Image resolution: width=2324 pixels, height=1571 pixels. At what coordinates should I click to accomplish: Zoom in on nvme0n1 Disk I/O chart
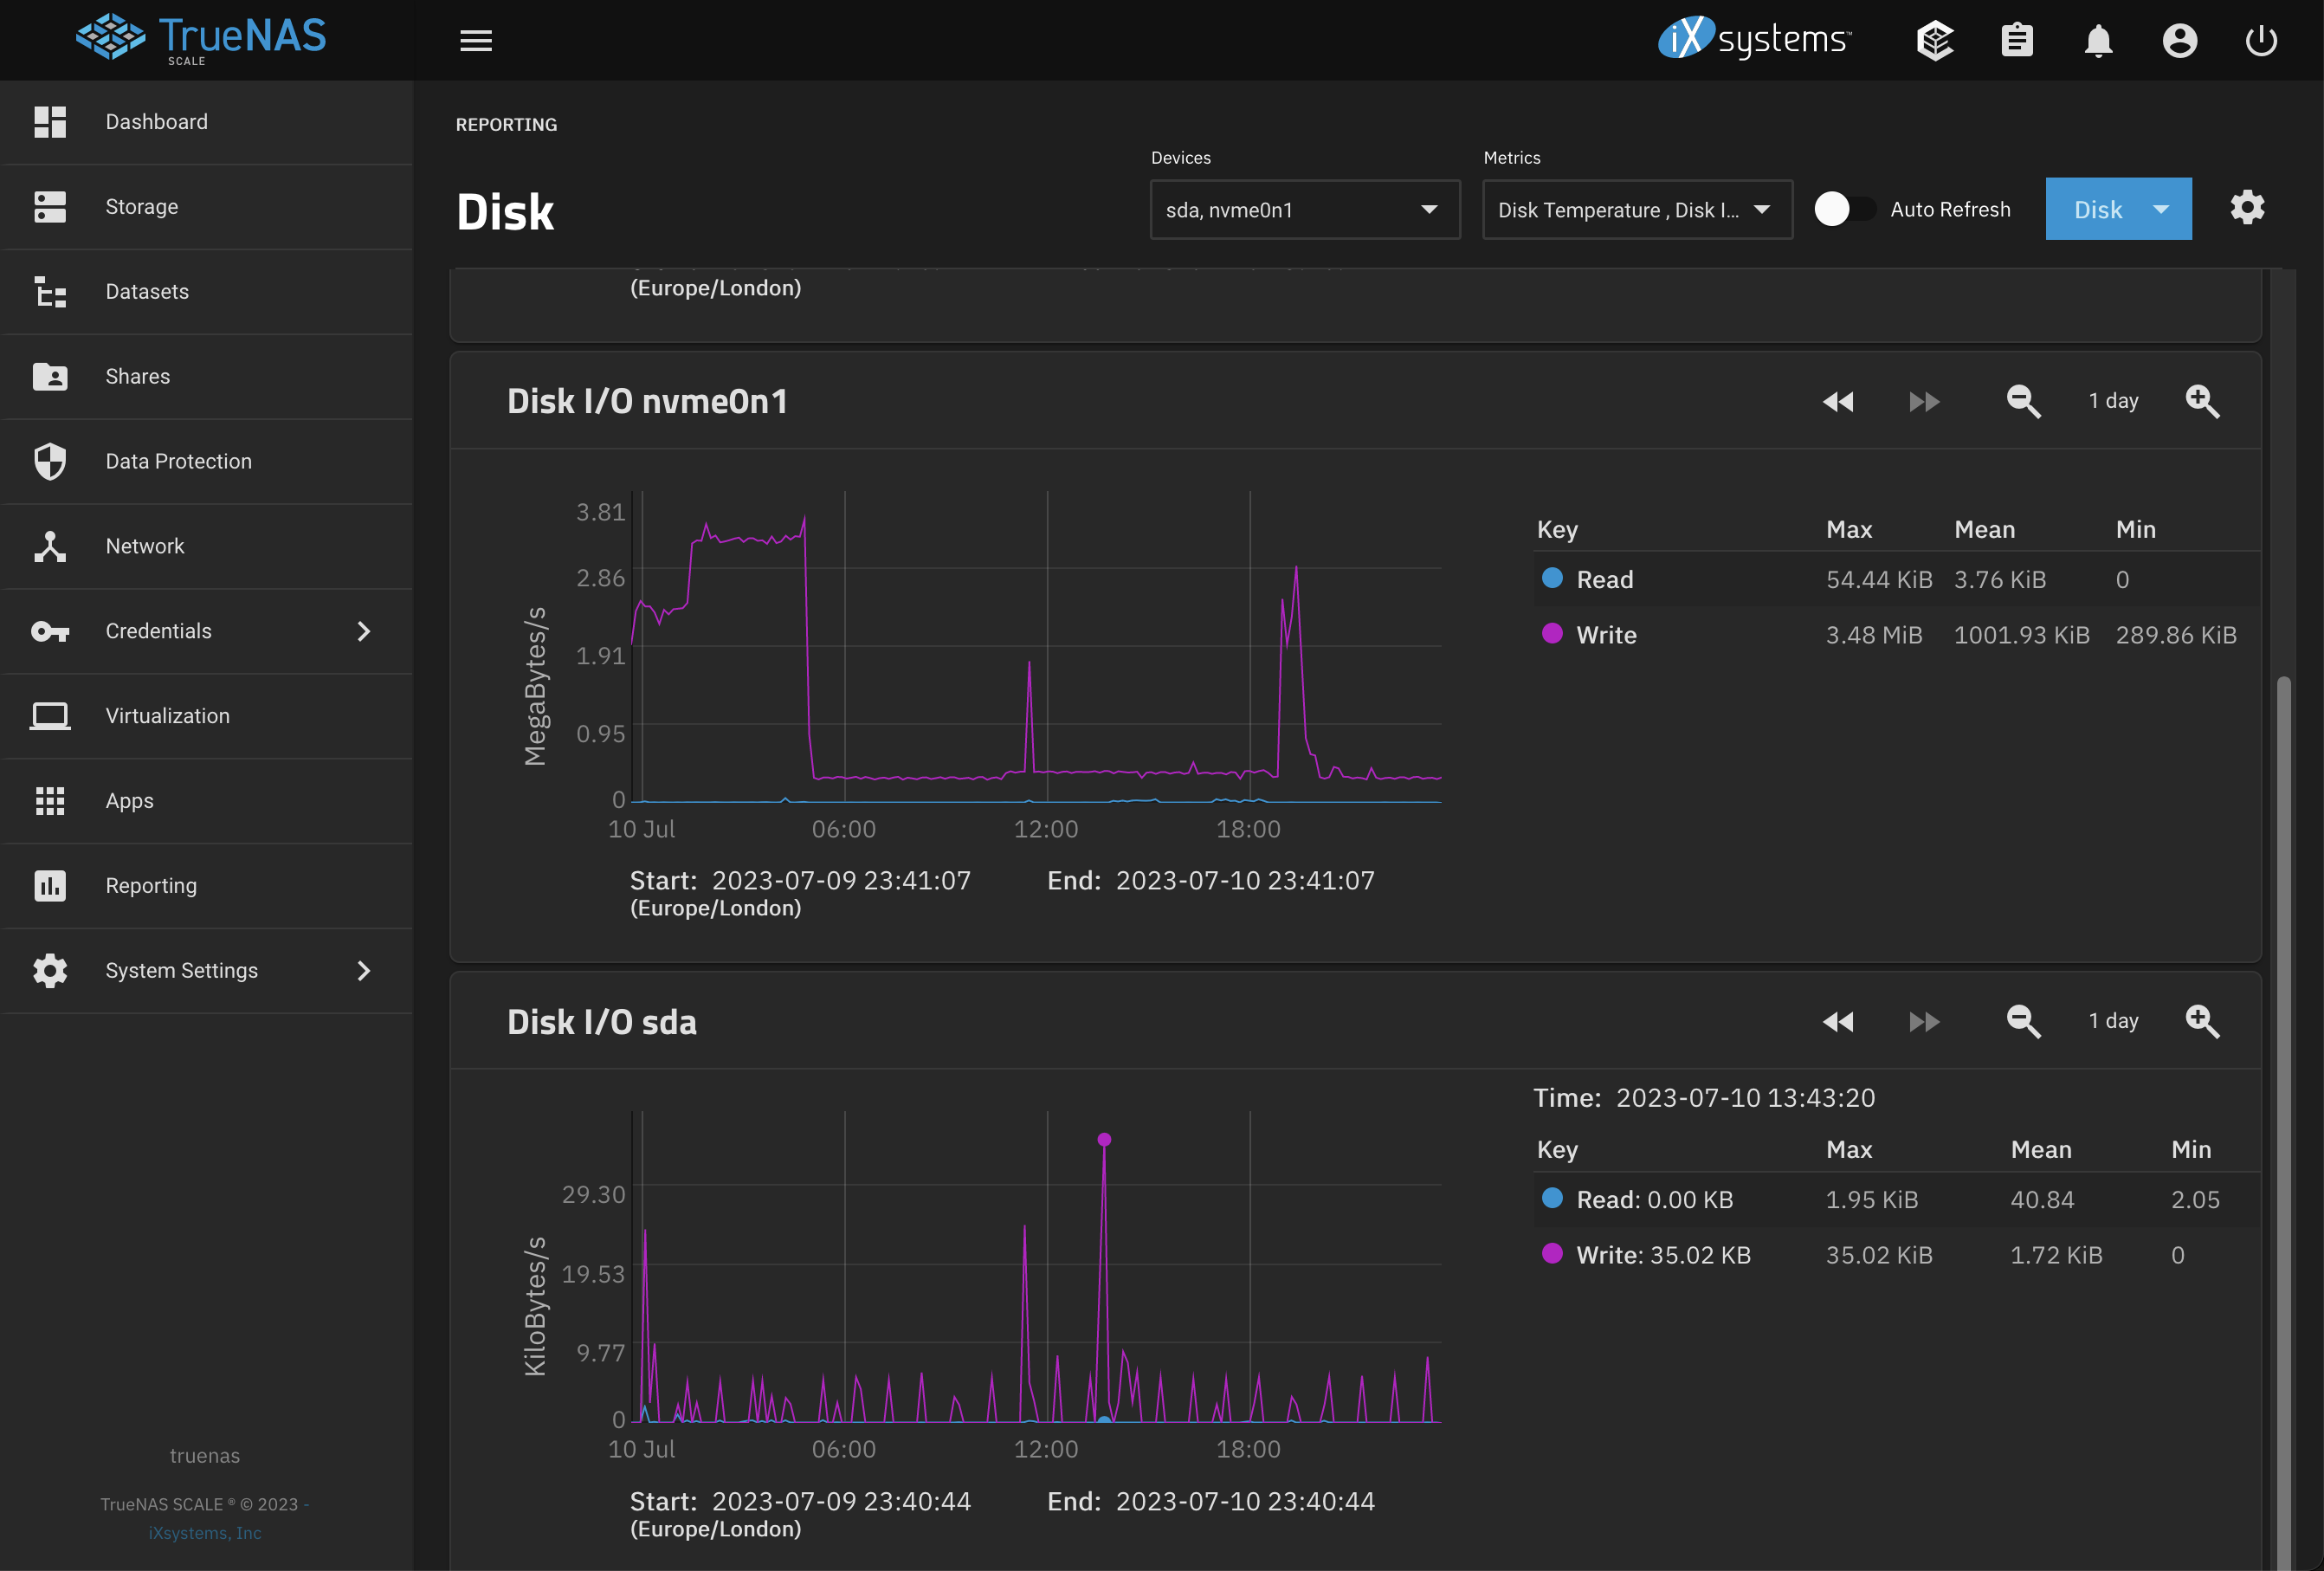click(x=2202, y=401)
